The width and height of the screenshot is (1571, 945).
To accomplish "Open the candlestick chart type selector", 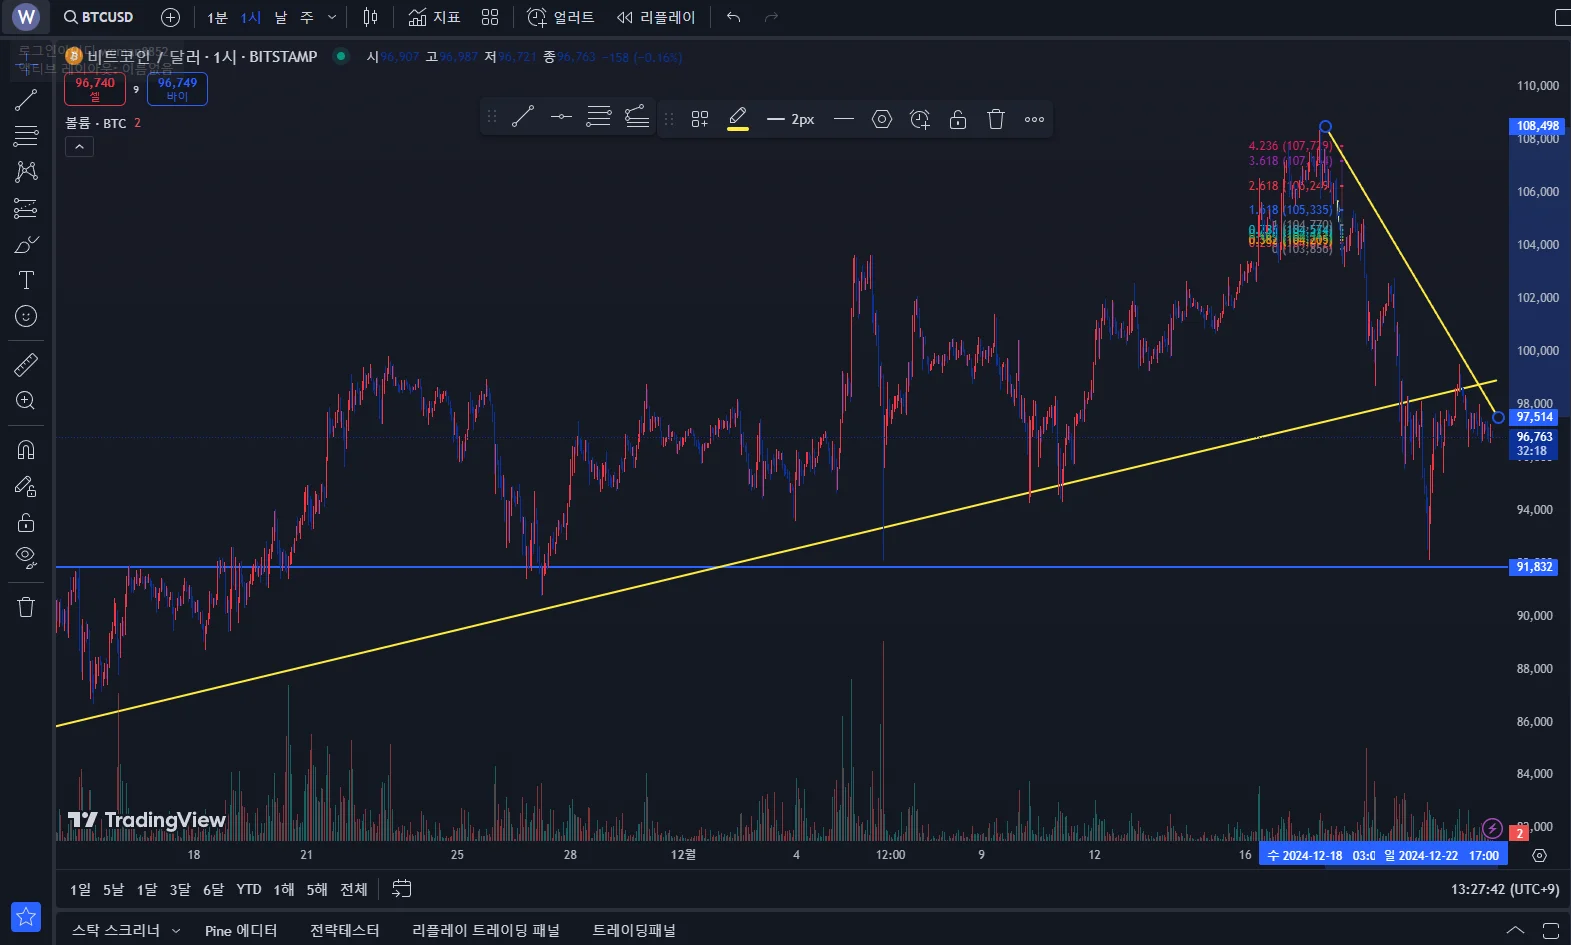I will tap(370, 17).
